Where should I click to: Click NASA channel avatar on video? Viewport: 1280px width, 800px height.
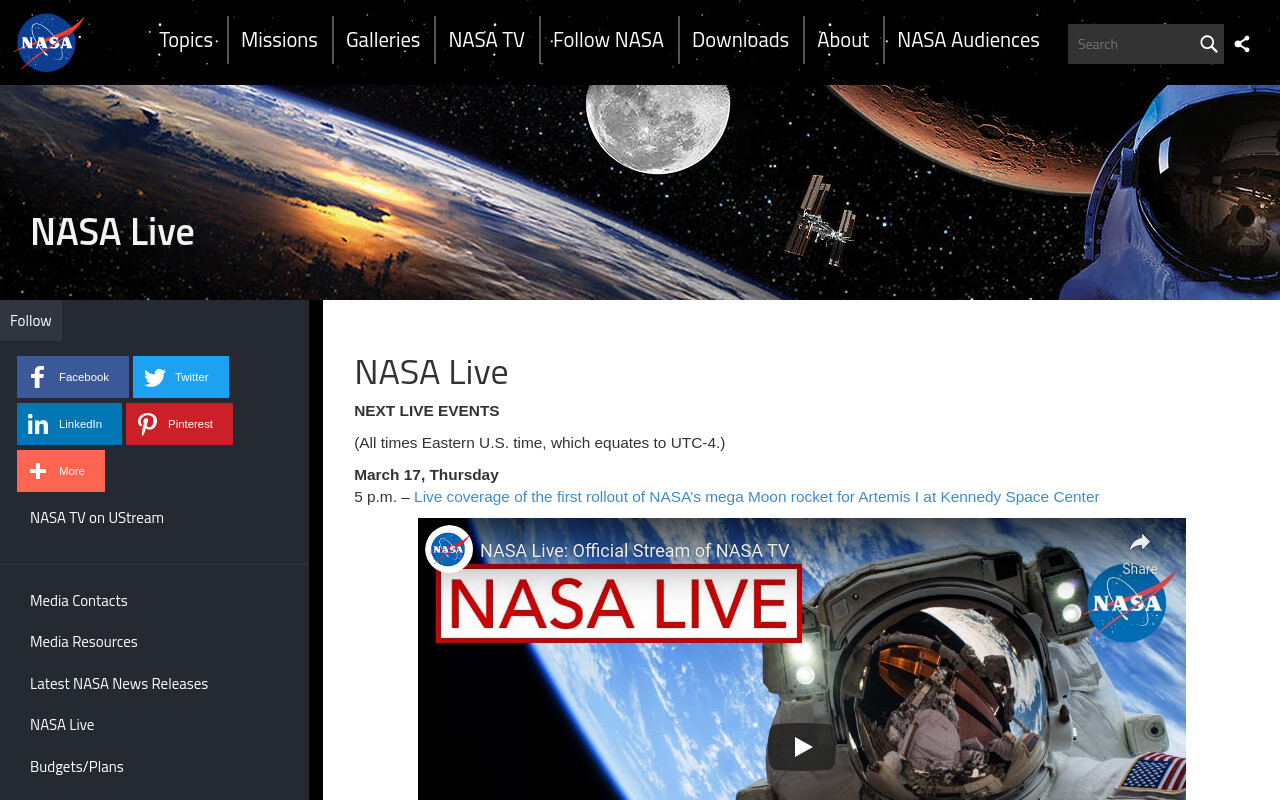pyautogui.click(x=449, y=550)
